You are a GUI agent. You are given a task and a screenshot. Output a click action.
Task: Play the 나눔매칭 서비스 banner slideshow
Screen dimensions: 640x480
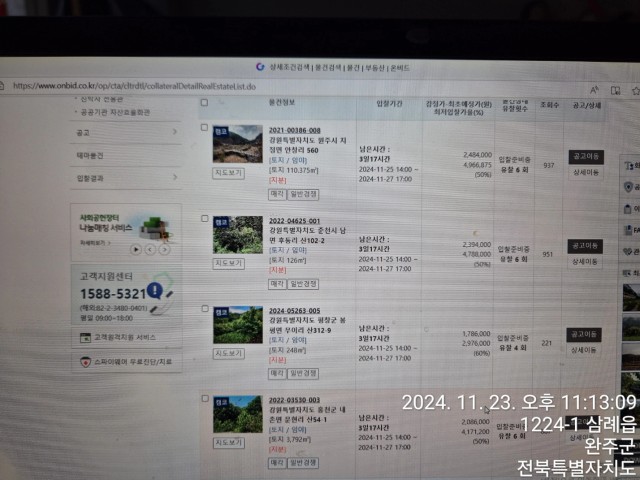(136, 249)
